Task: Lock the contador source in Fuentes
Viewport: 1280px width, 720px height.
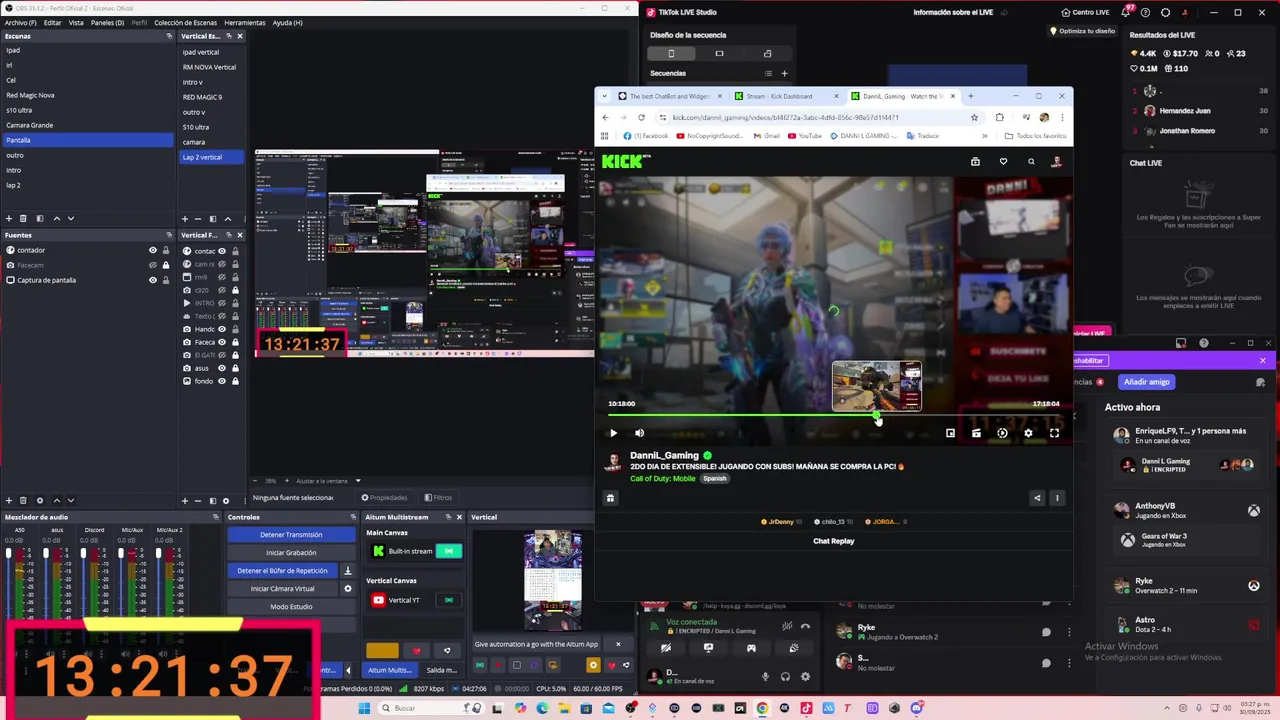Action: pos(166,250)
